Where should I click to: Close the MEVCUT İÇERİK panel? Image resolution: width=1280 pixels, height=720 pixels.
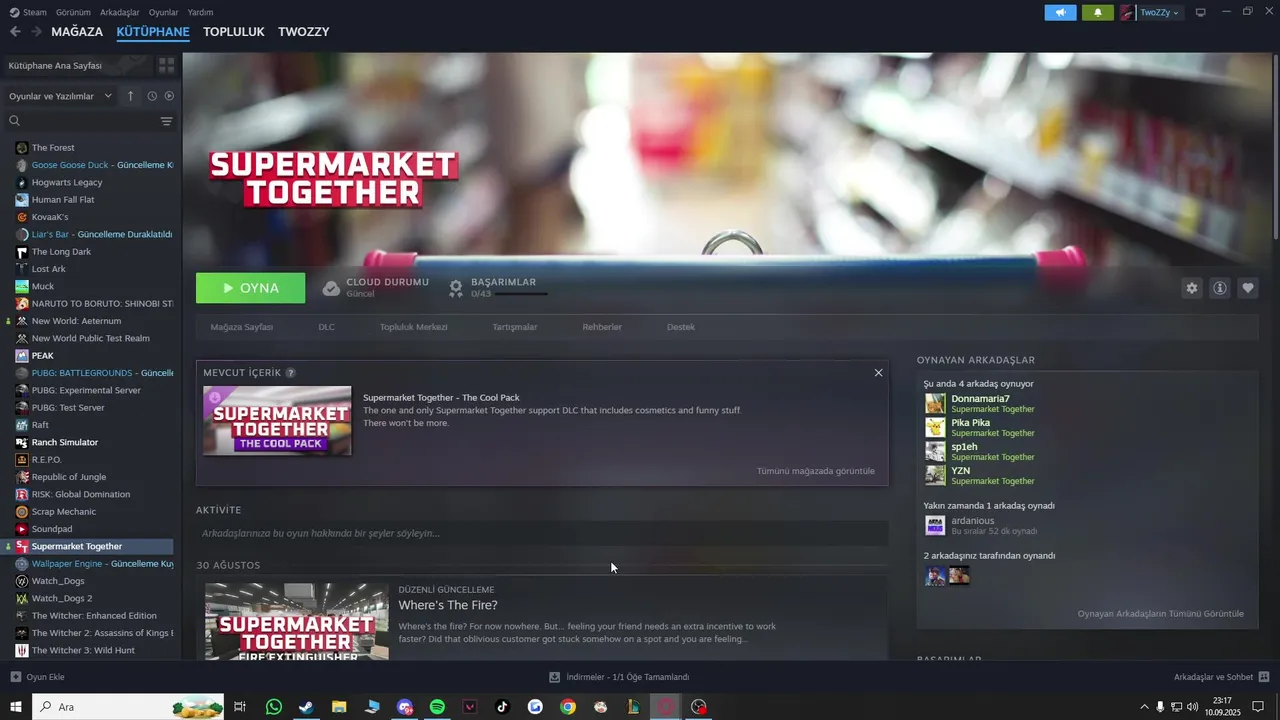click(878, 373)
